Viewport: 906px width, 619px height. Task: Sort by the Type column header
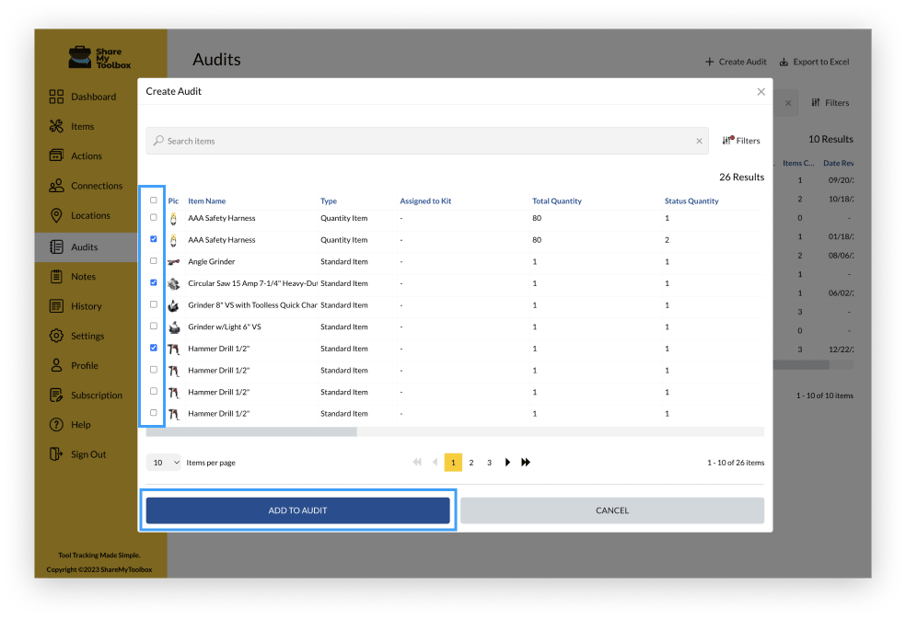click(328, 200)
